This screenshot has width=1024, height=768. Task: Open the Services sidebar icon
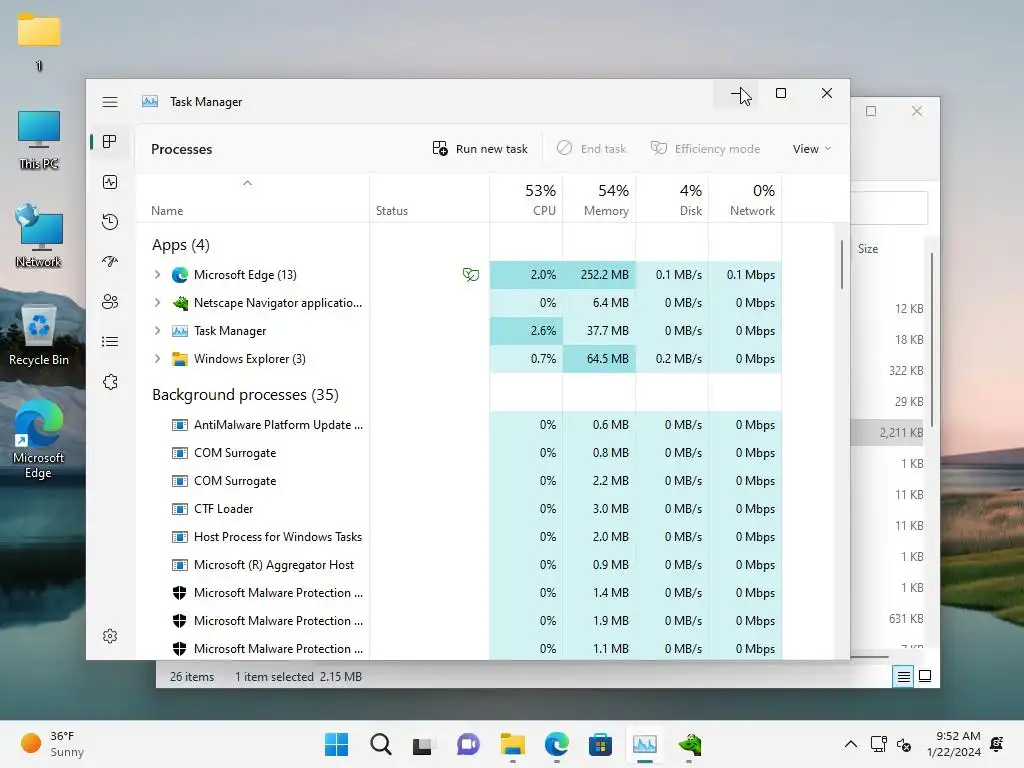pyautogui.click(x=110, y=382)
